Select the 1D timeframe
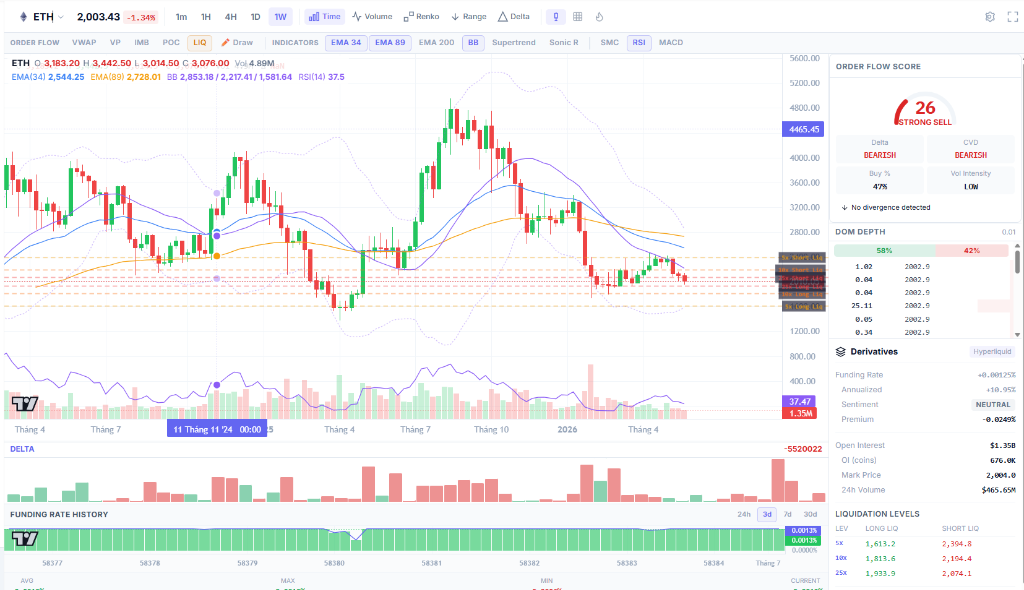 tap(255, 17)
